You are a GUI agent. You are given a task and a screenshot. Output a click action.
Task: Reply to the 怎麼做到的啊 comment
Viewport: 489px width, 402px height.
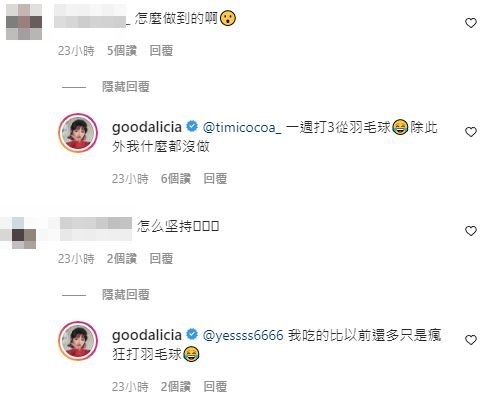(161, 51)
